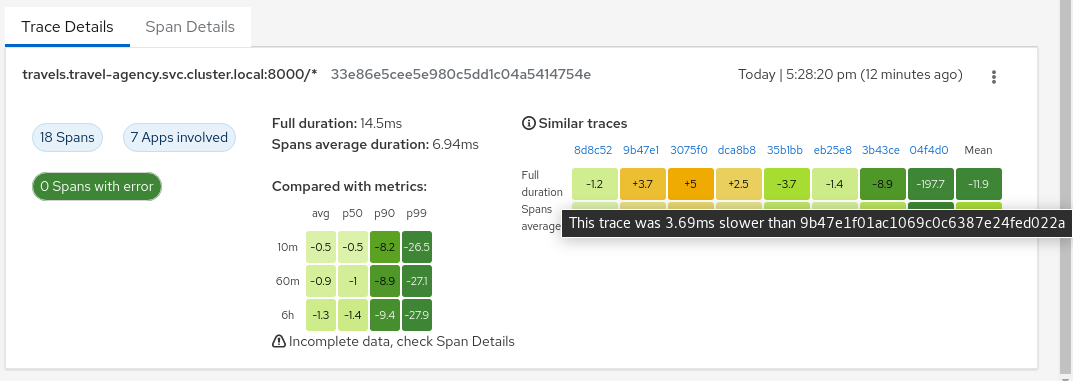Click the -3.7 full duration heatmap cell

pyautogui.click(x=787, y=184)
